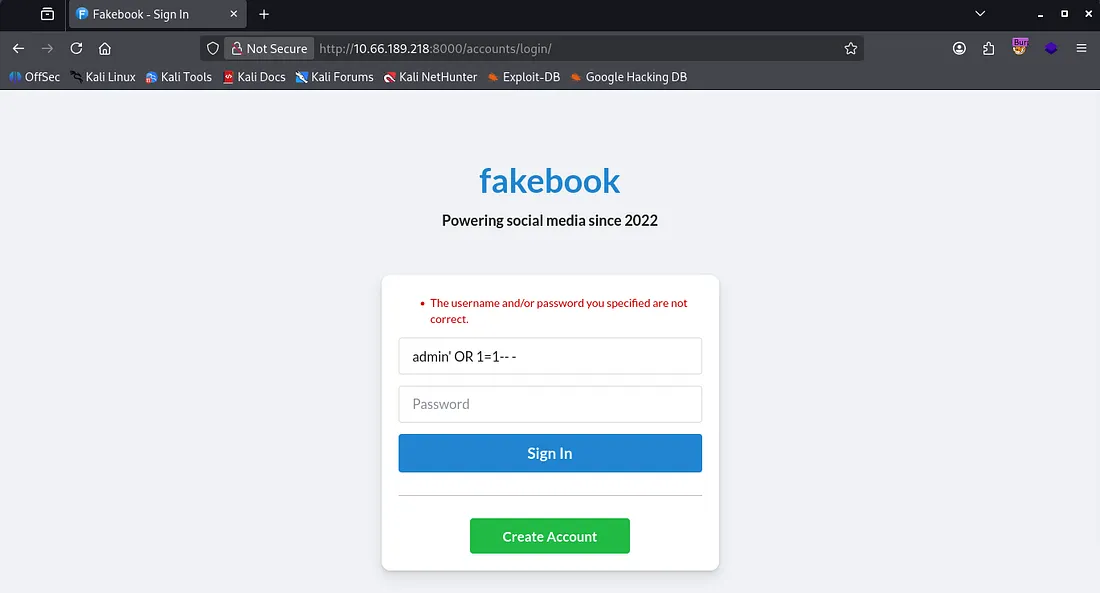The width and height of the screenshot is (1100, 593).
Task: Show the Not Secure site information panel
Action: pyautogui.click(x=267, y=48)
